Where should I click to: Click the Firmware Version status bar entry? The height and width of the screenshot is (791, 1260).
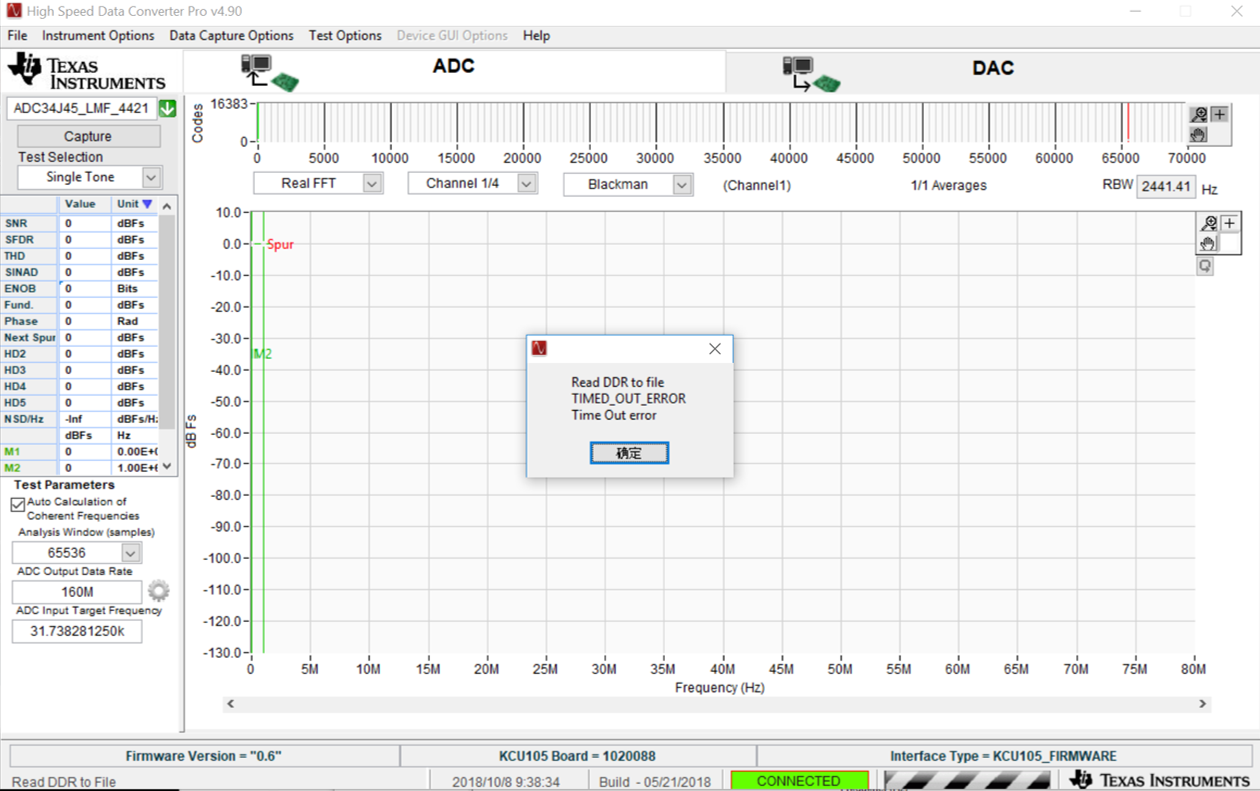[x=204, y=756]
